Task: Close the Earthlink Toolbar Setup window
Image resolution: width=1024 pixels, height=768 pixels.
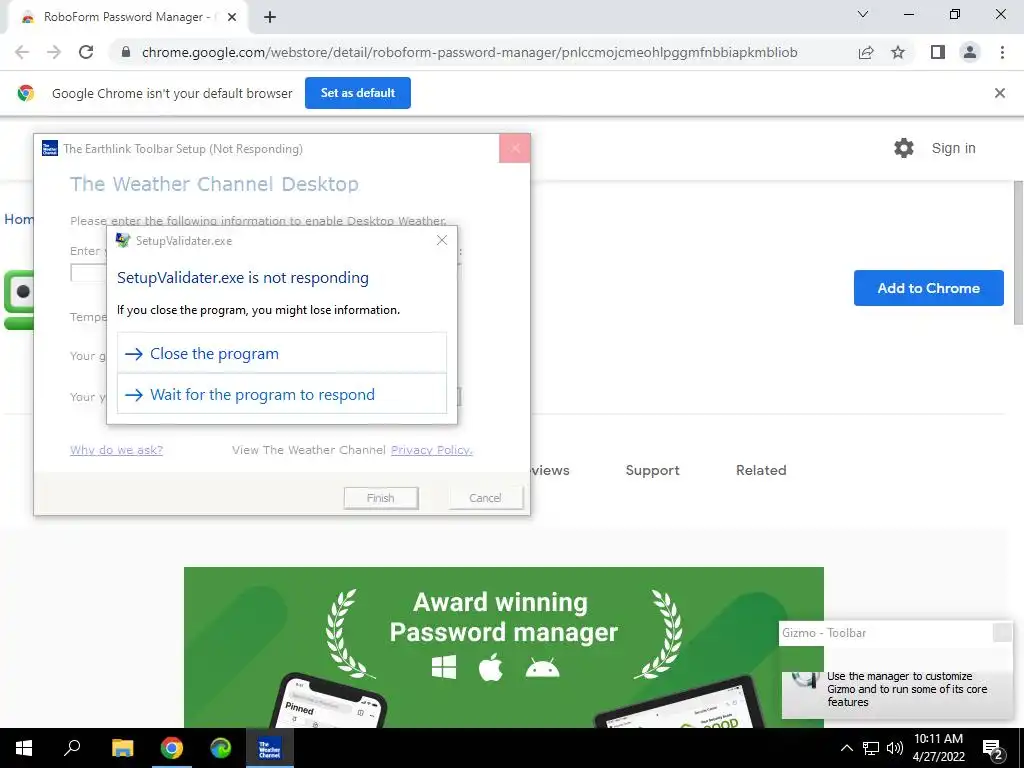Action: click(x=515, y=148)
